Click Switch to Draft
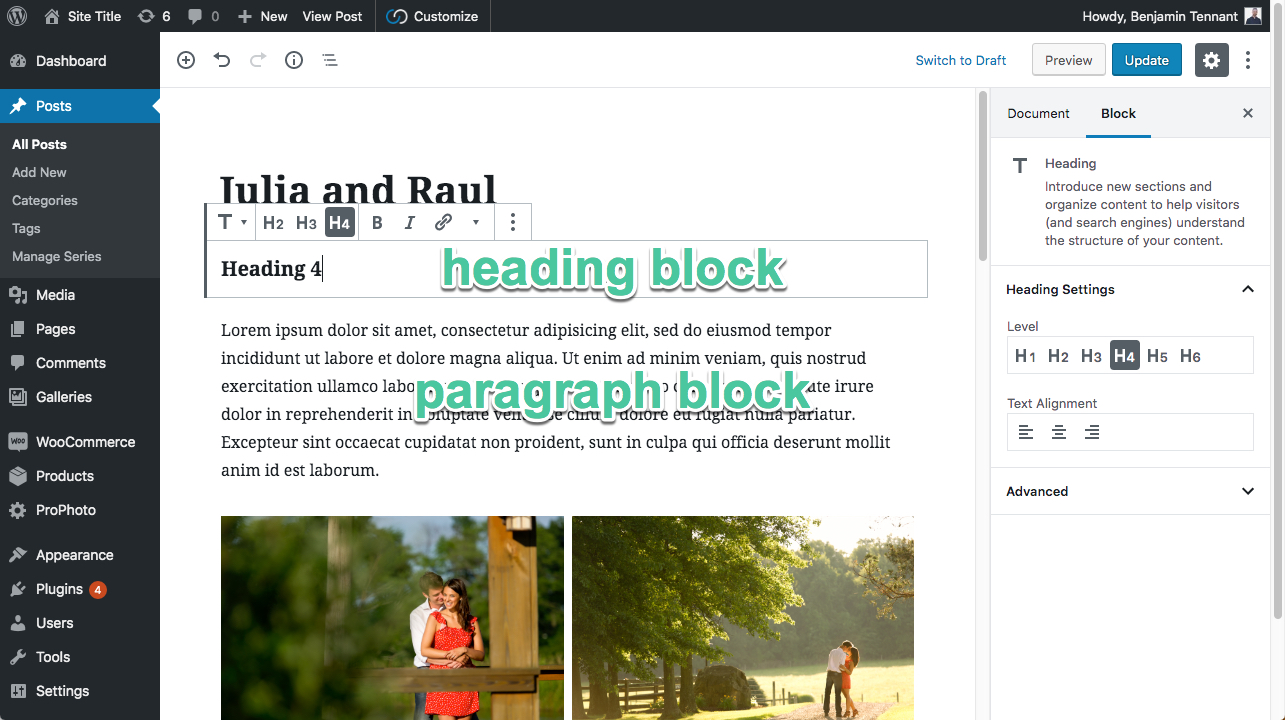The width and height of the screenshot is (1285, 720). (961, 60)
